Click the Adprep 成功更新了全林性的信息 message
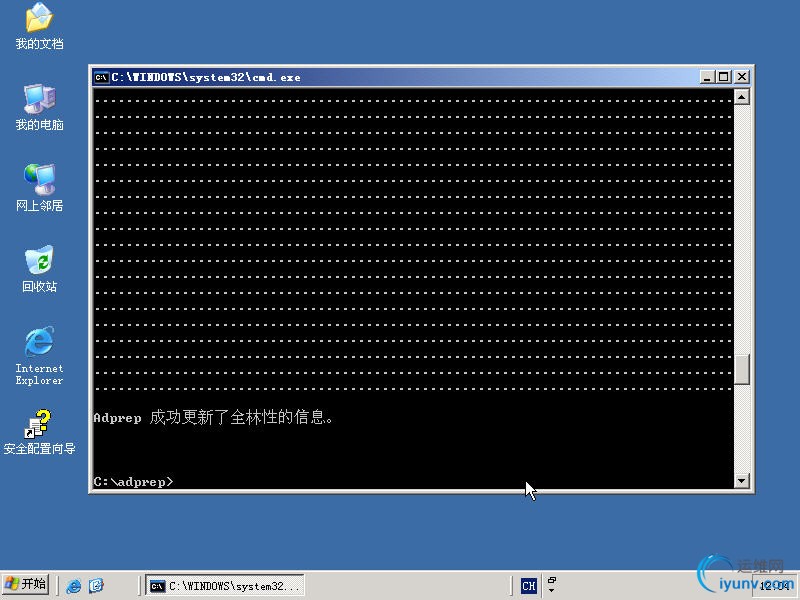800x600 pixels. tap(213, 417)
